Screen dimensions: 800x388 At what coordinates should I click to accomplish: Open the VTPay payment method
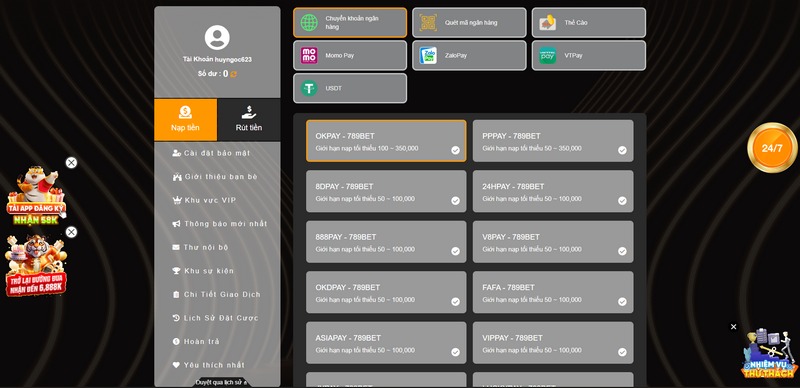tap(589, 55)
